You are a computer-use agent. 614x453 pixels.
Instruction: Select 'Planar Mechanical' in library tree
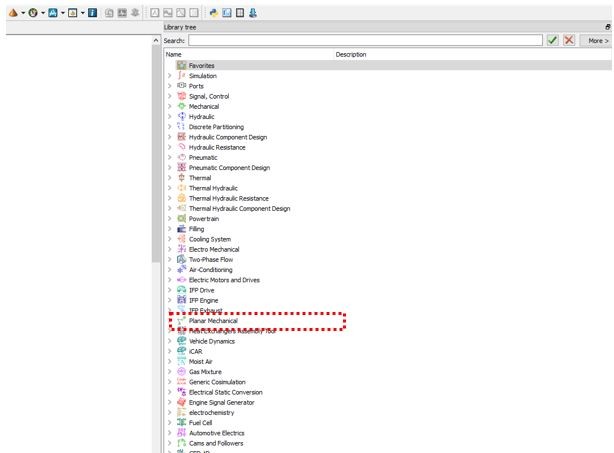213,321
